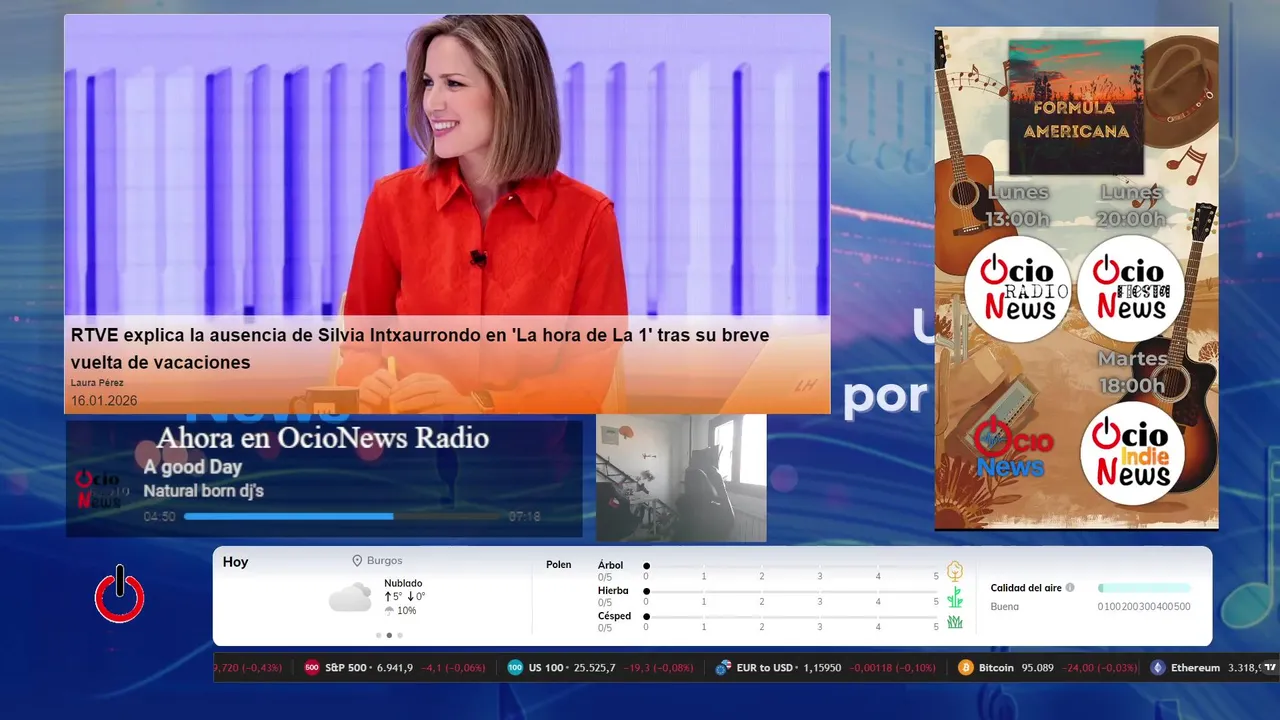Click the elapsed time 04:50
1280x720 pixels.
pos(159,517)
